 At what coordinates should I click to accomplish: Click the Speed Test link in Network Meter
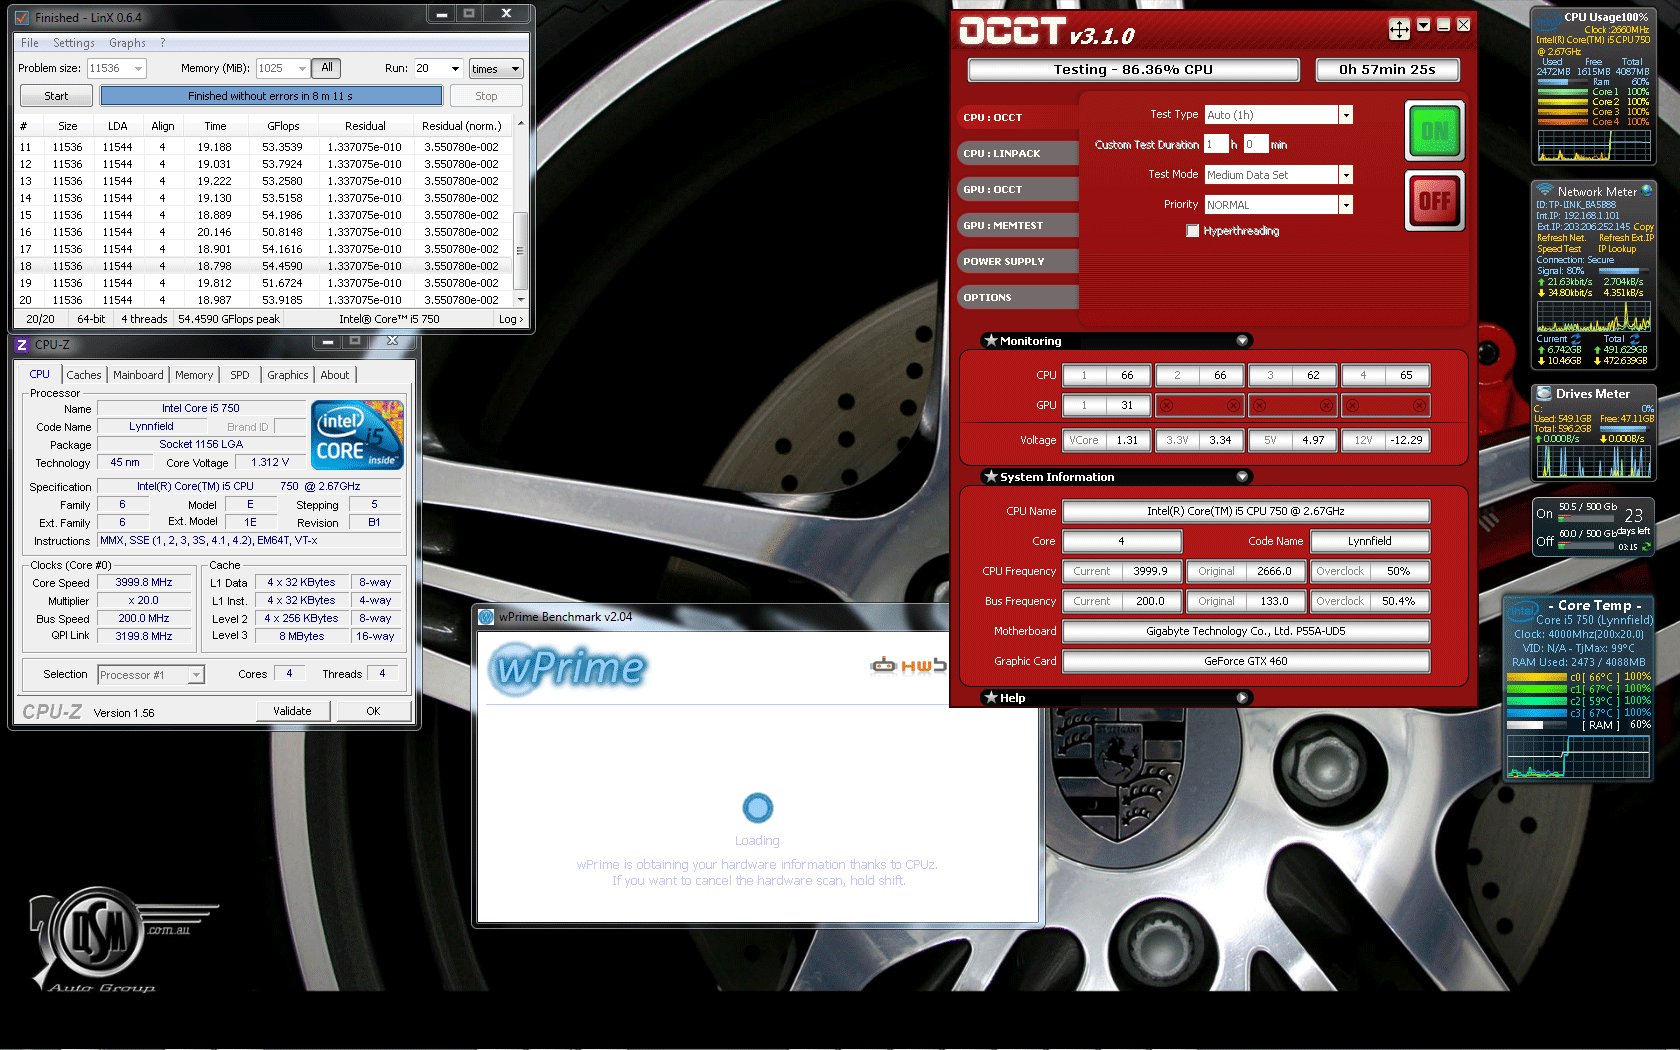(1559, 249)
